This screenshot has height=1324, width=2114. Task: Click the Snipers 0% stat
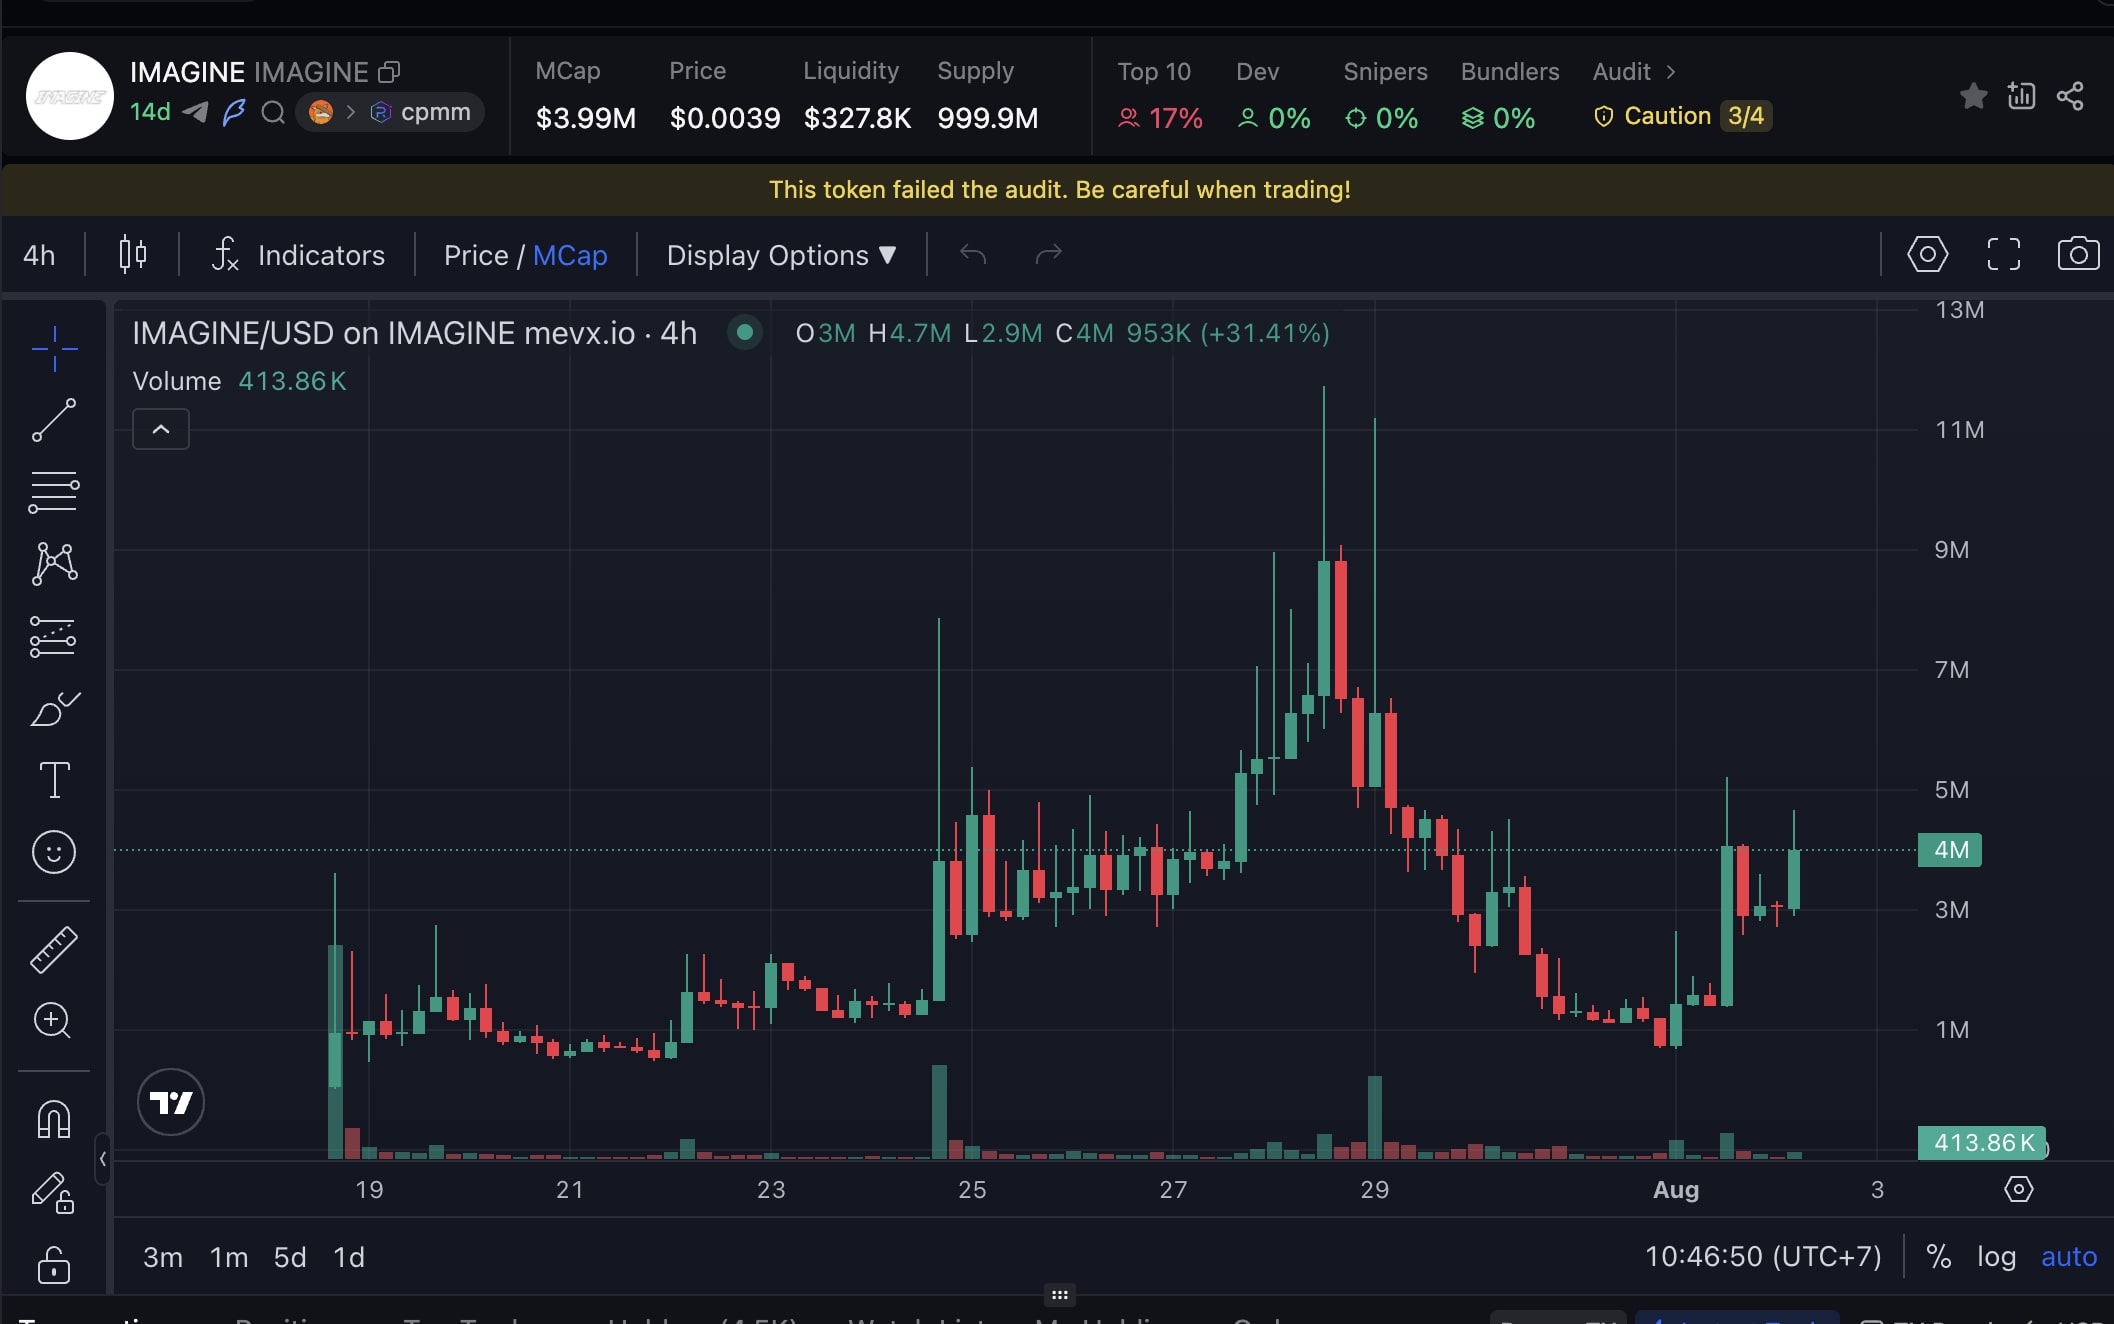1385,96
